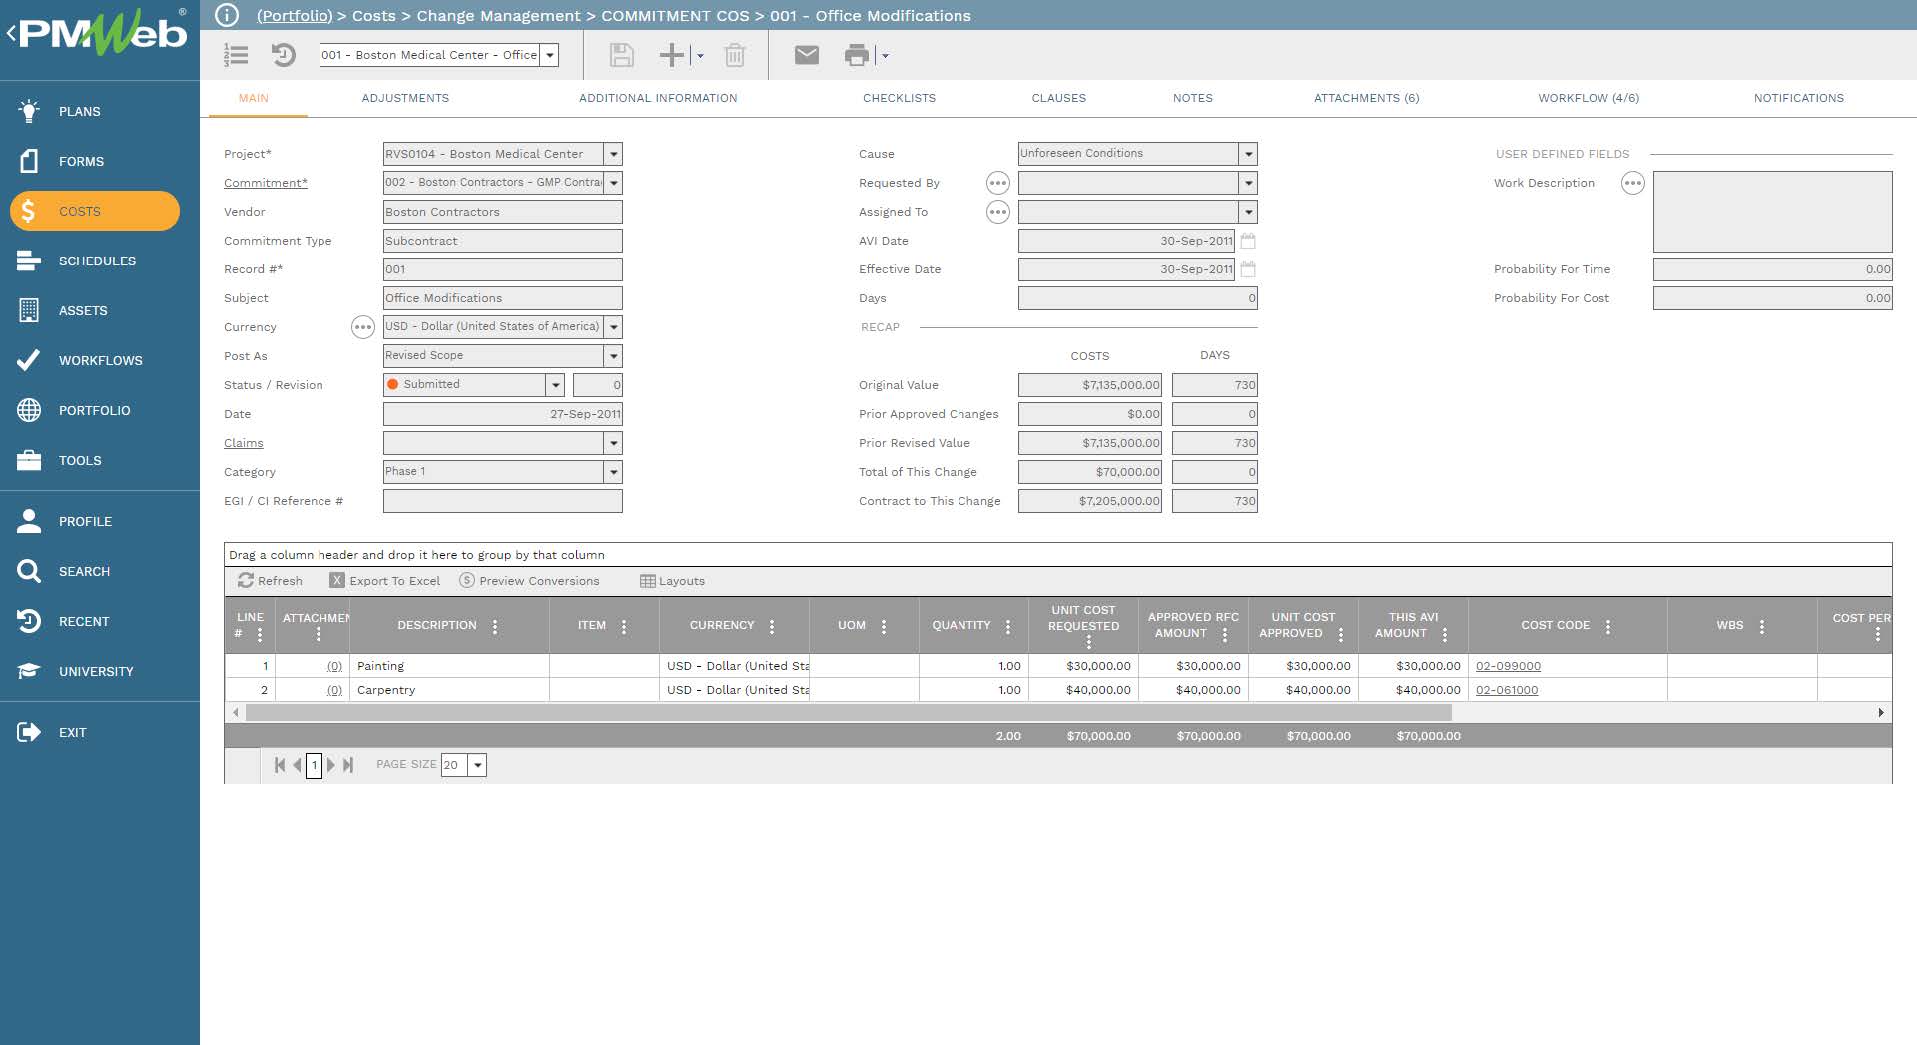The height and width of the screenshot is (1045, 1917).
Task: Click the Email envelope icon
Action: coord(807,55)
